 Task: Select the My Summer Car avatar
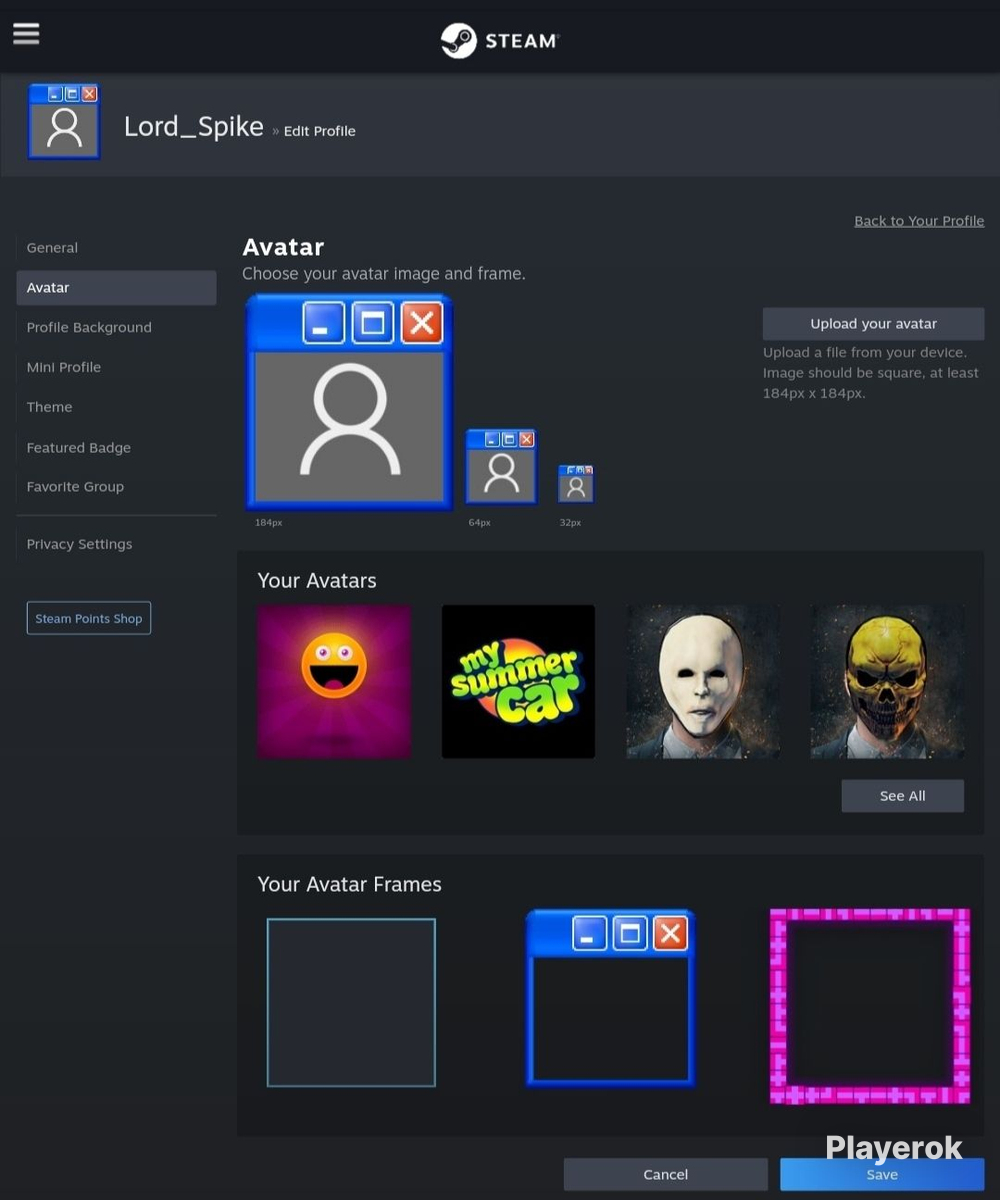pos(518,681)
